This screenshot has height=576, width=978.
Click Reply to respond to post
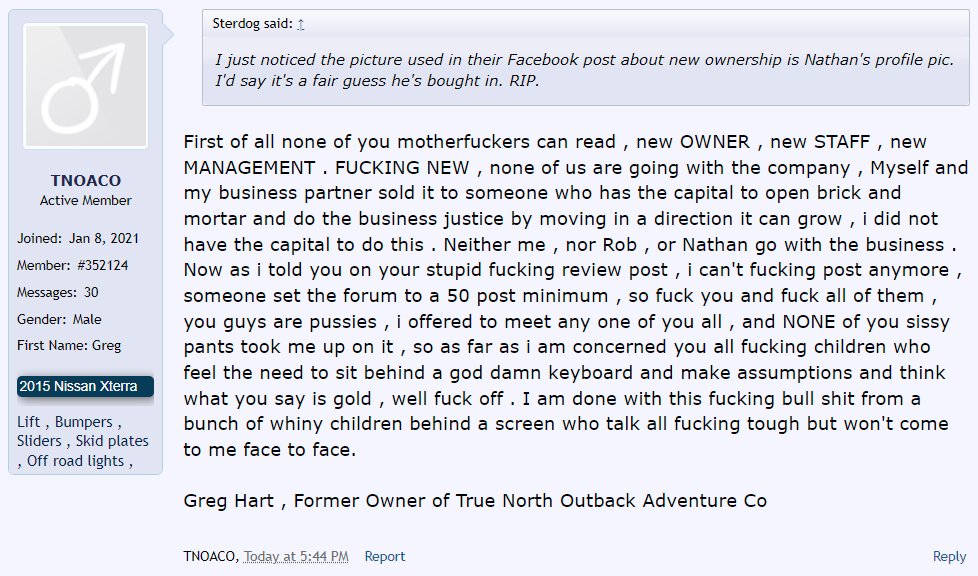949,556
